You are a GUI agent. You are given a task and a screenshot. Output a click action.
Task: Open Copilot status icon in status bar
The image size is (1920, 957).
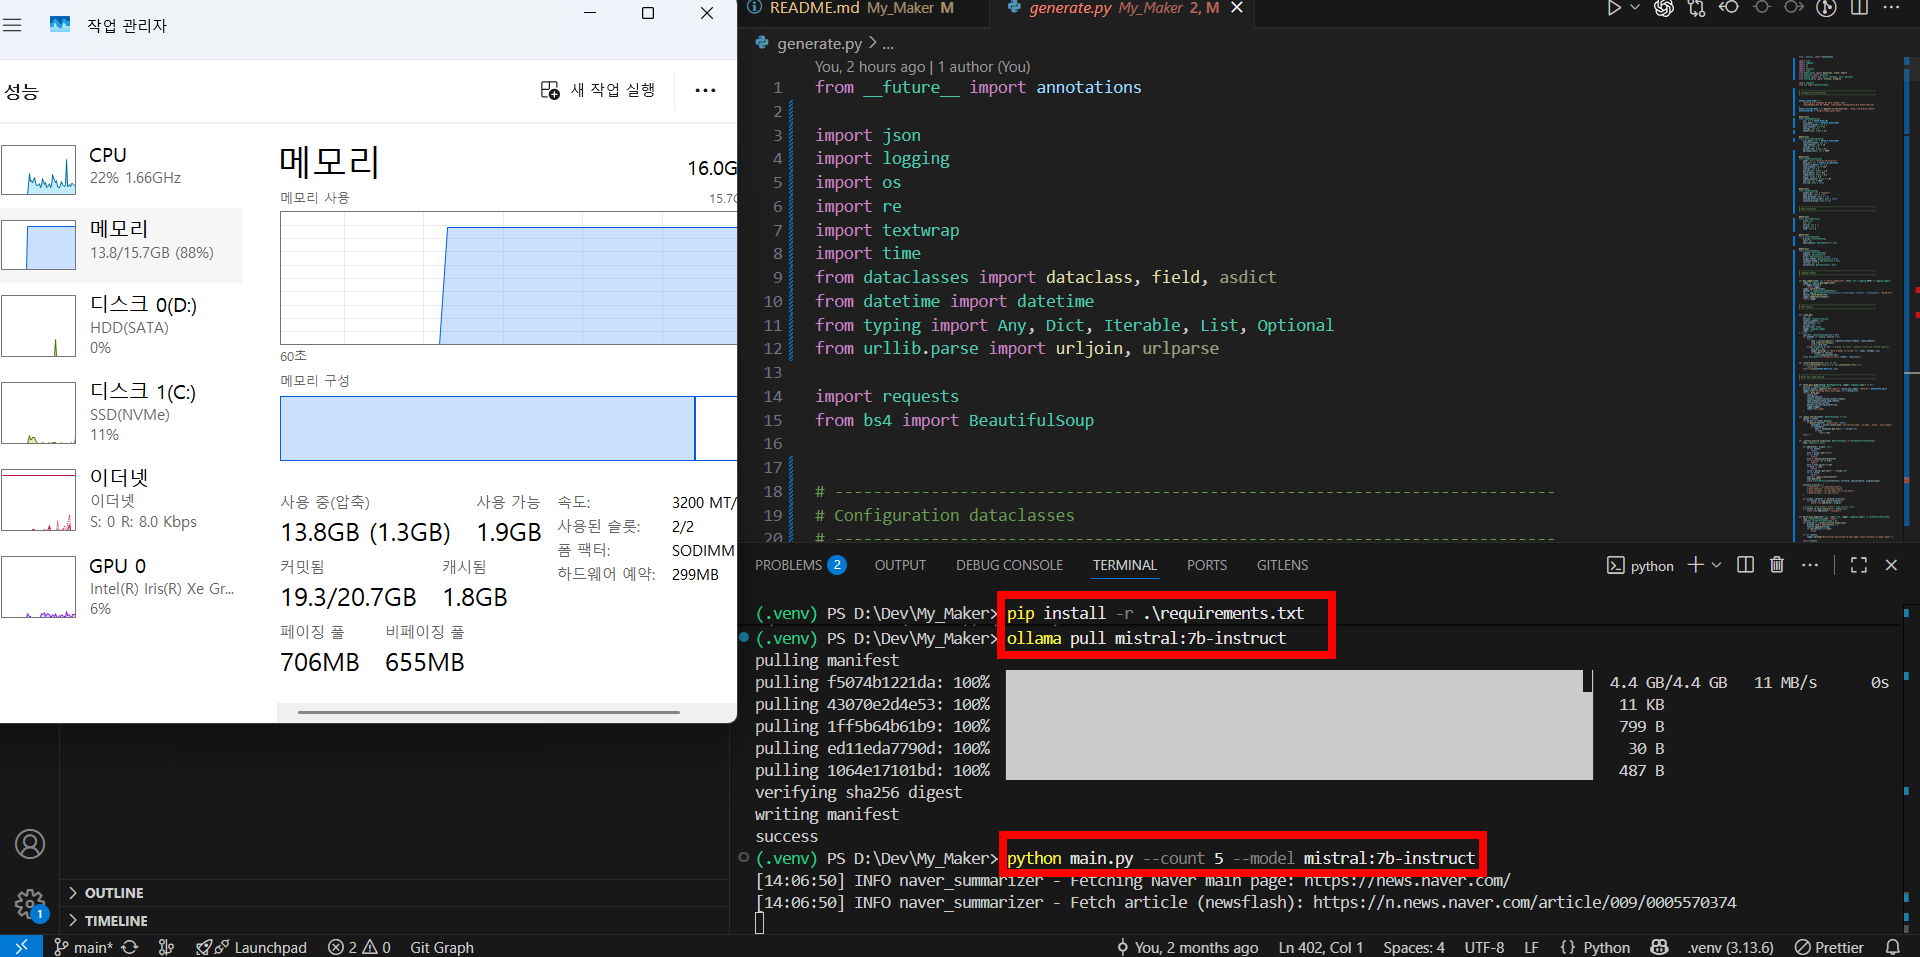[1659, 947]
